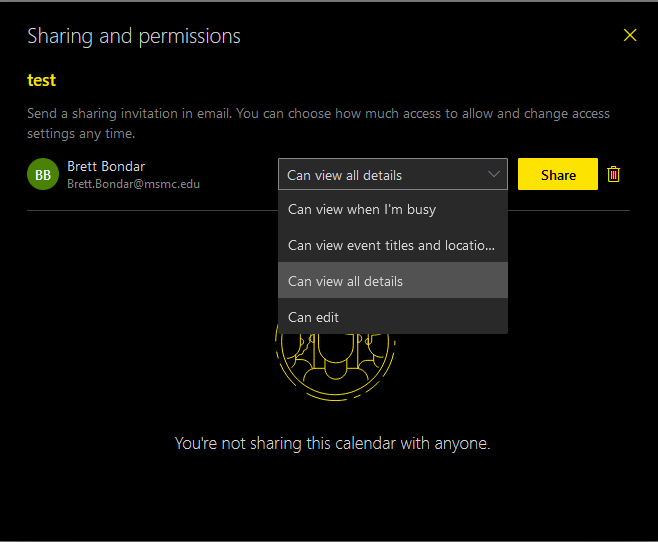Viewport: 658px width, 542px height.
Task: Click the 'You're not sharing this calendar' message
Action: tap(332, 443)
